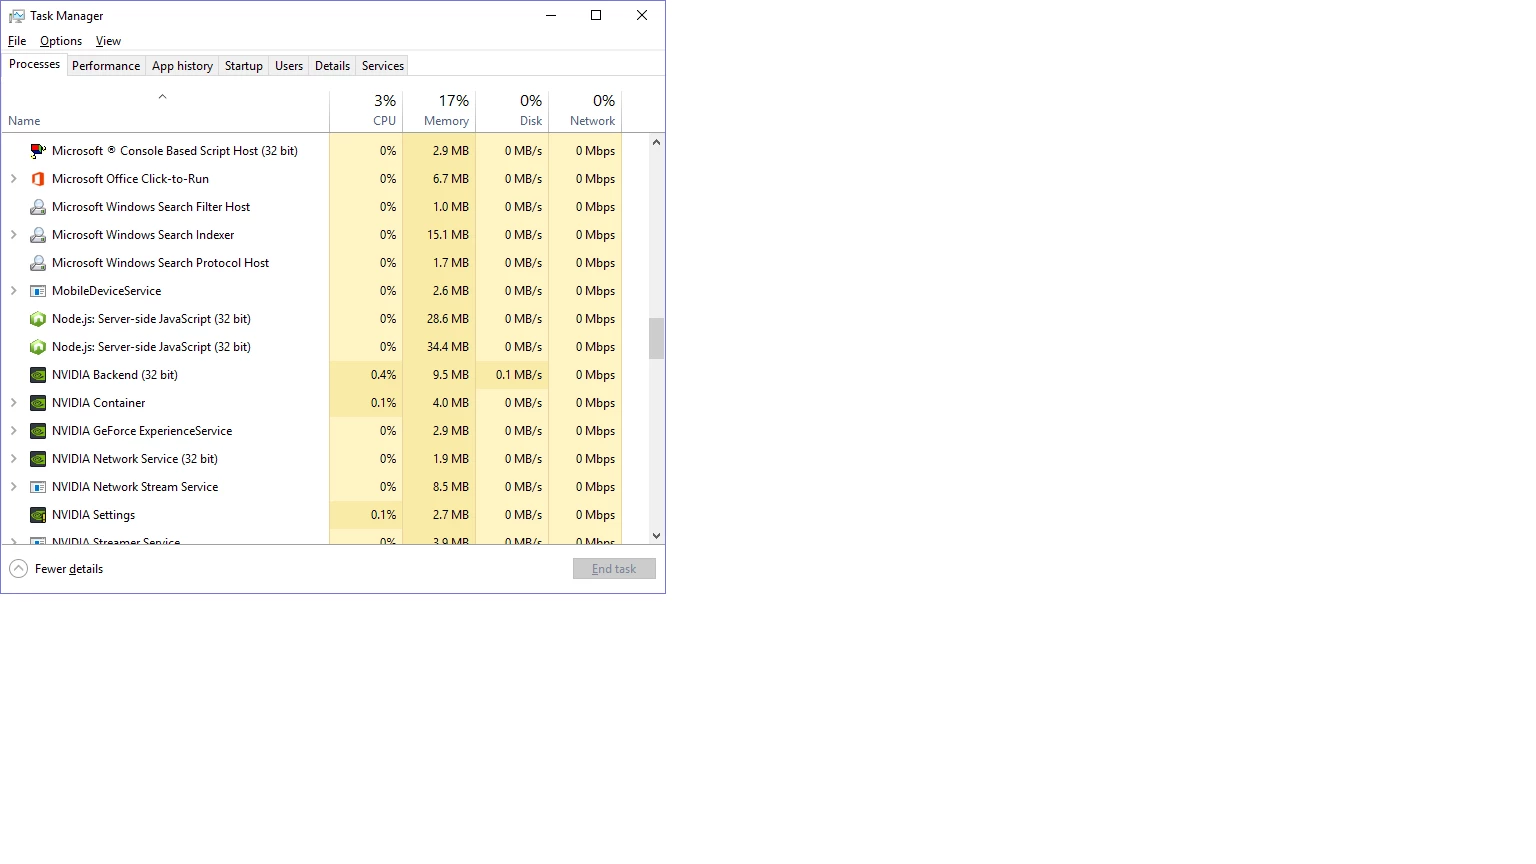Open the Options menu

click(x=61, y=41)
